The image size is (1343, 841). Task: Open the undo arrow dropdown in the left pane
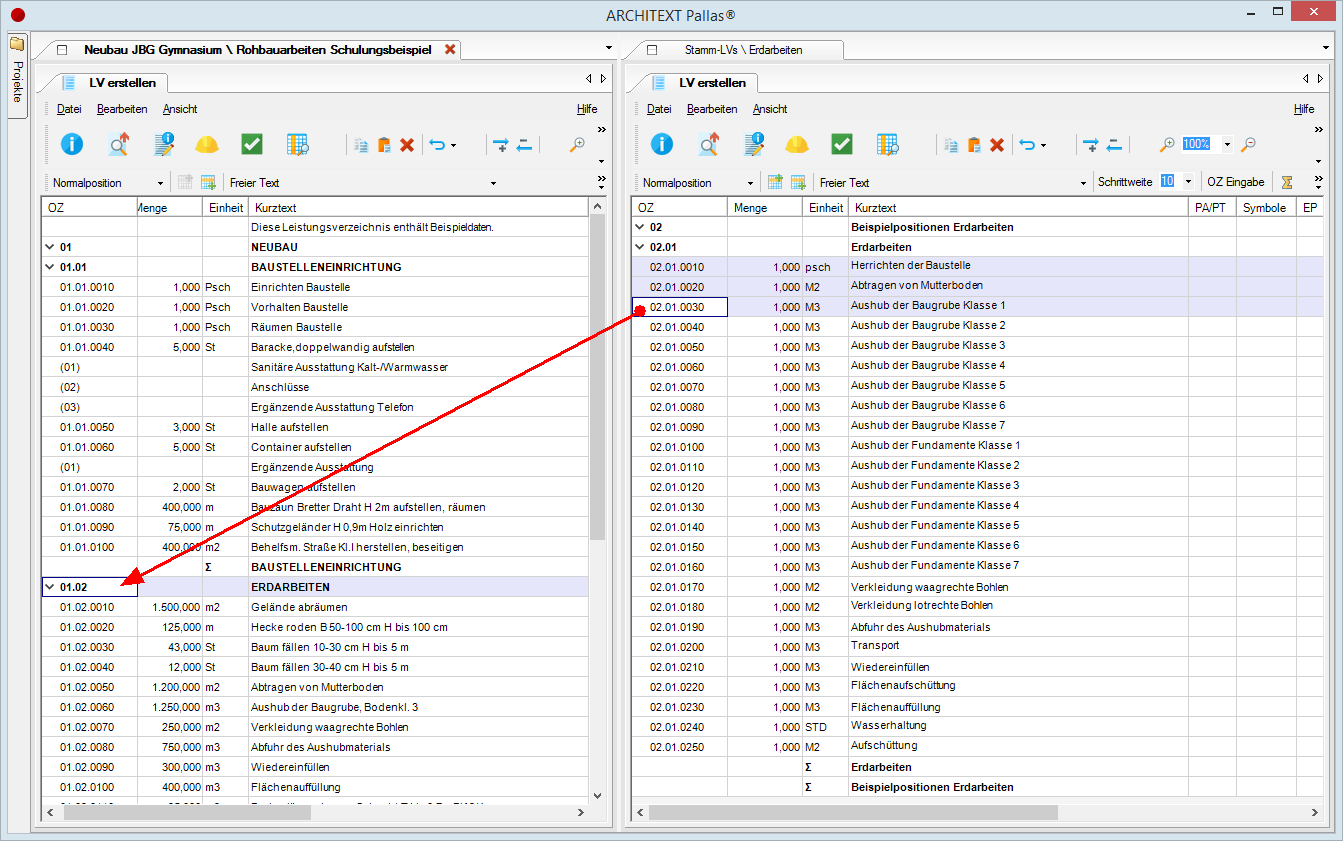pos(453,146)
